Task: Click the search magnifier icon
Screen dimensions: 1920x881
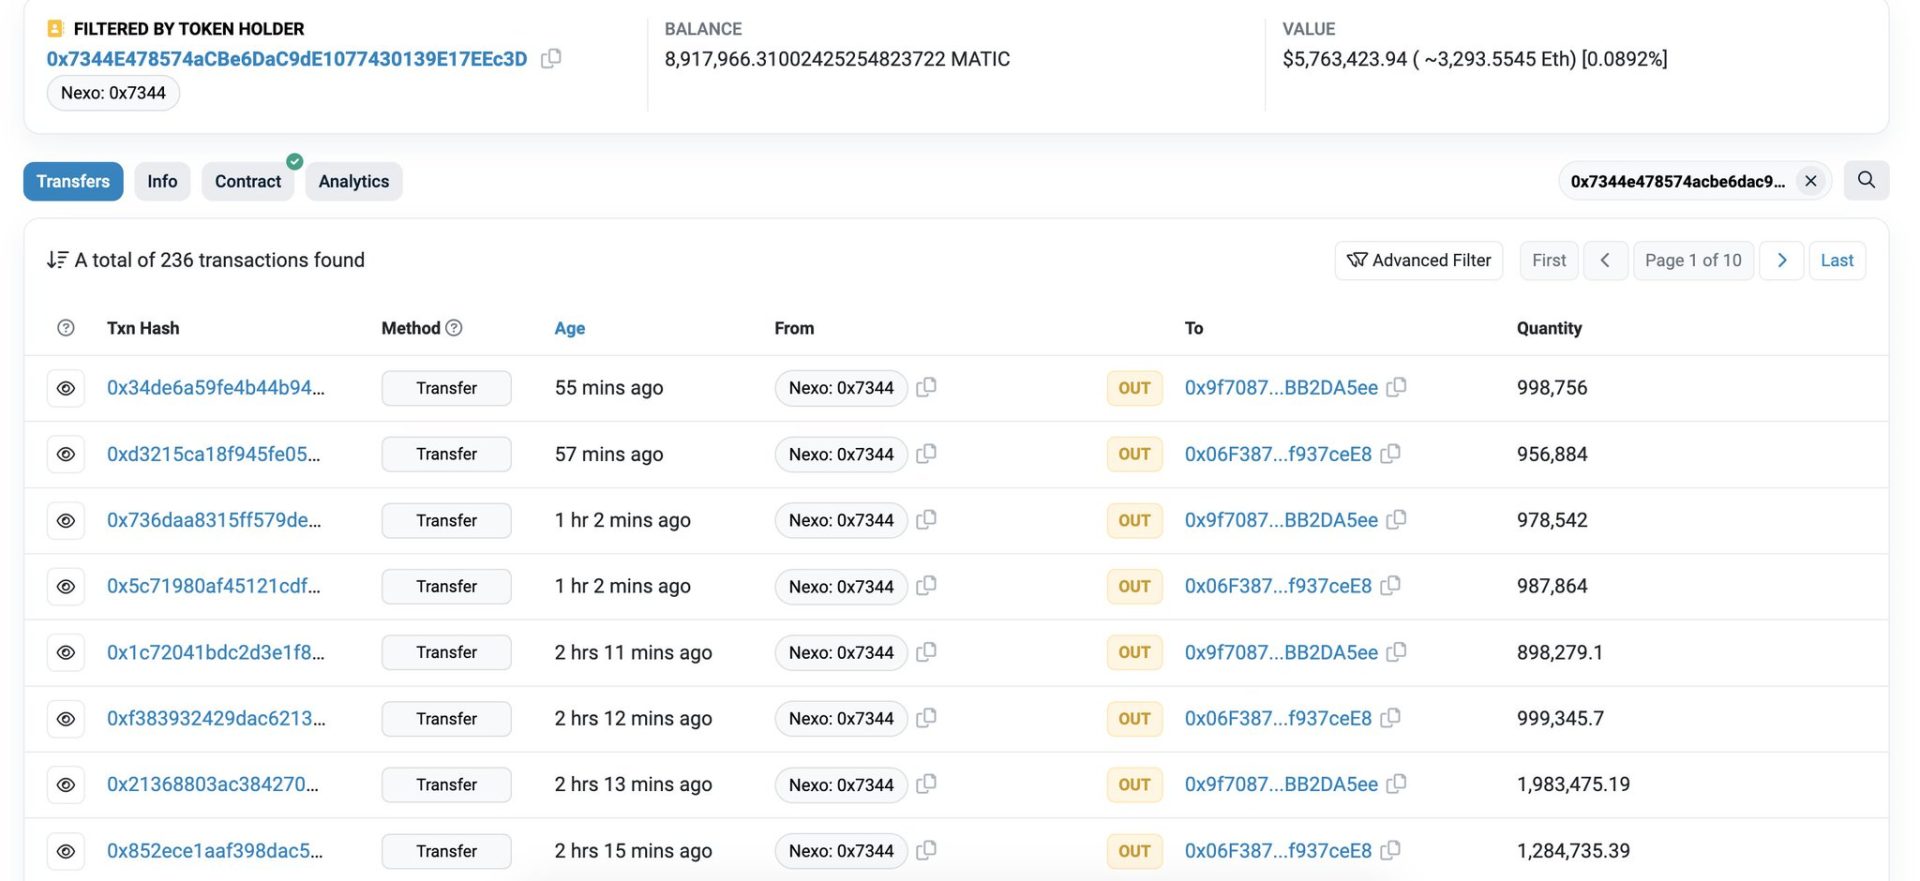Action: (1866, 180)
